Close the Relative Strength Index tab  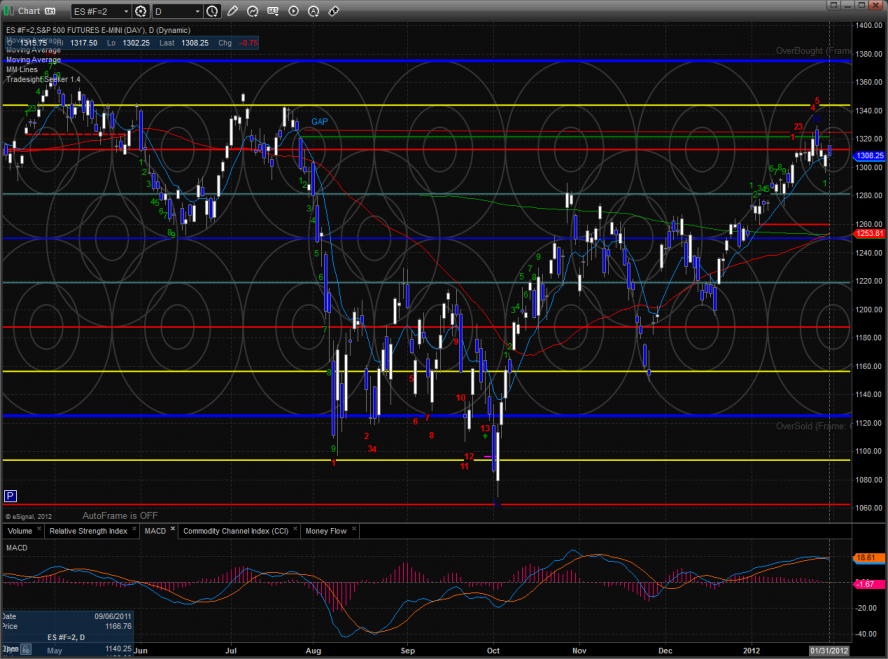[x=134, y=529]
